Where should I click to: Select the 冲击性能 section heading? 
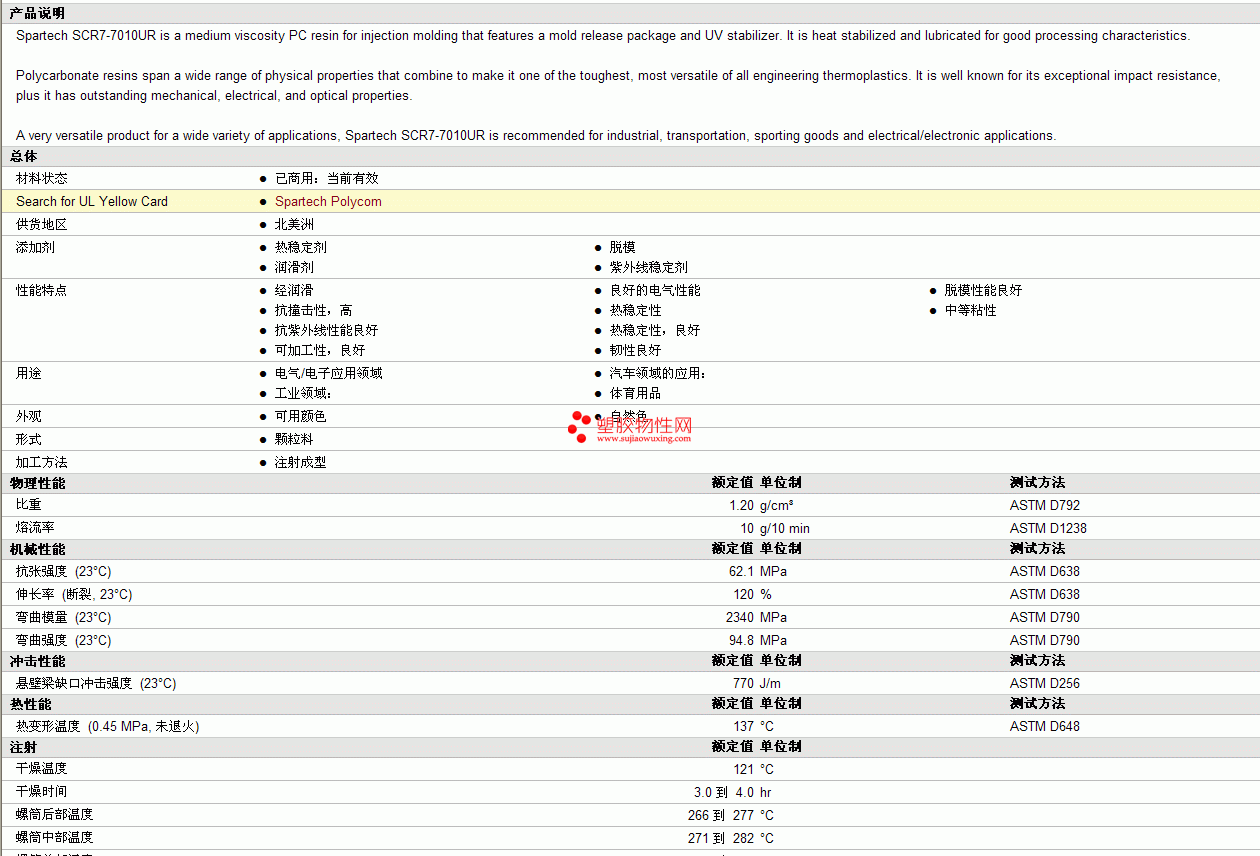pos(37,660)
